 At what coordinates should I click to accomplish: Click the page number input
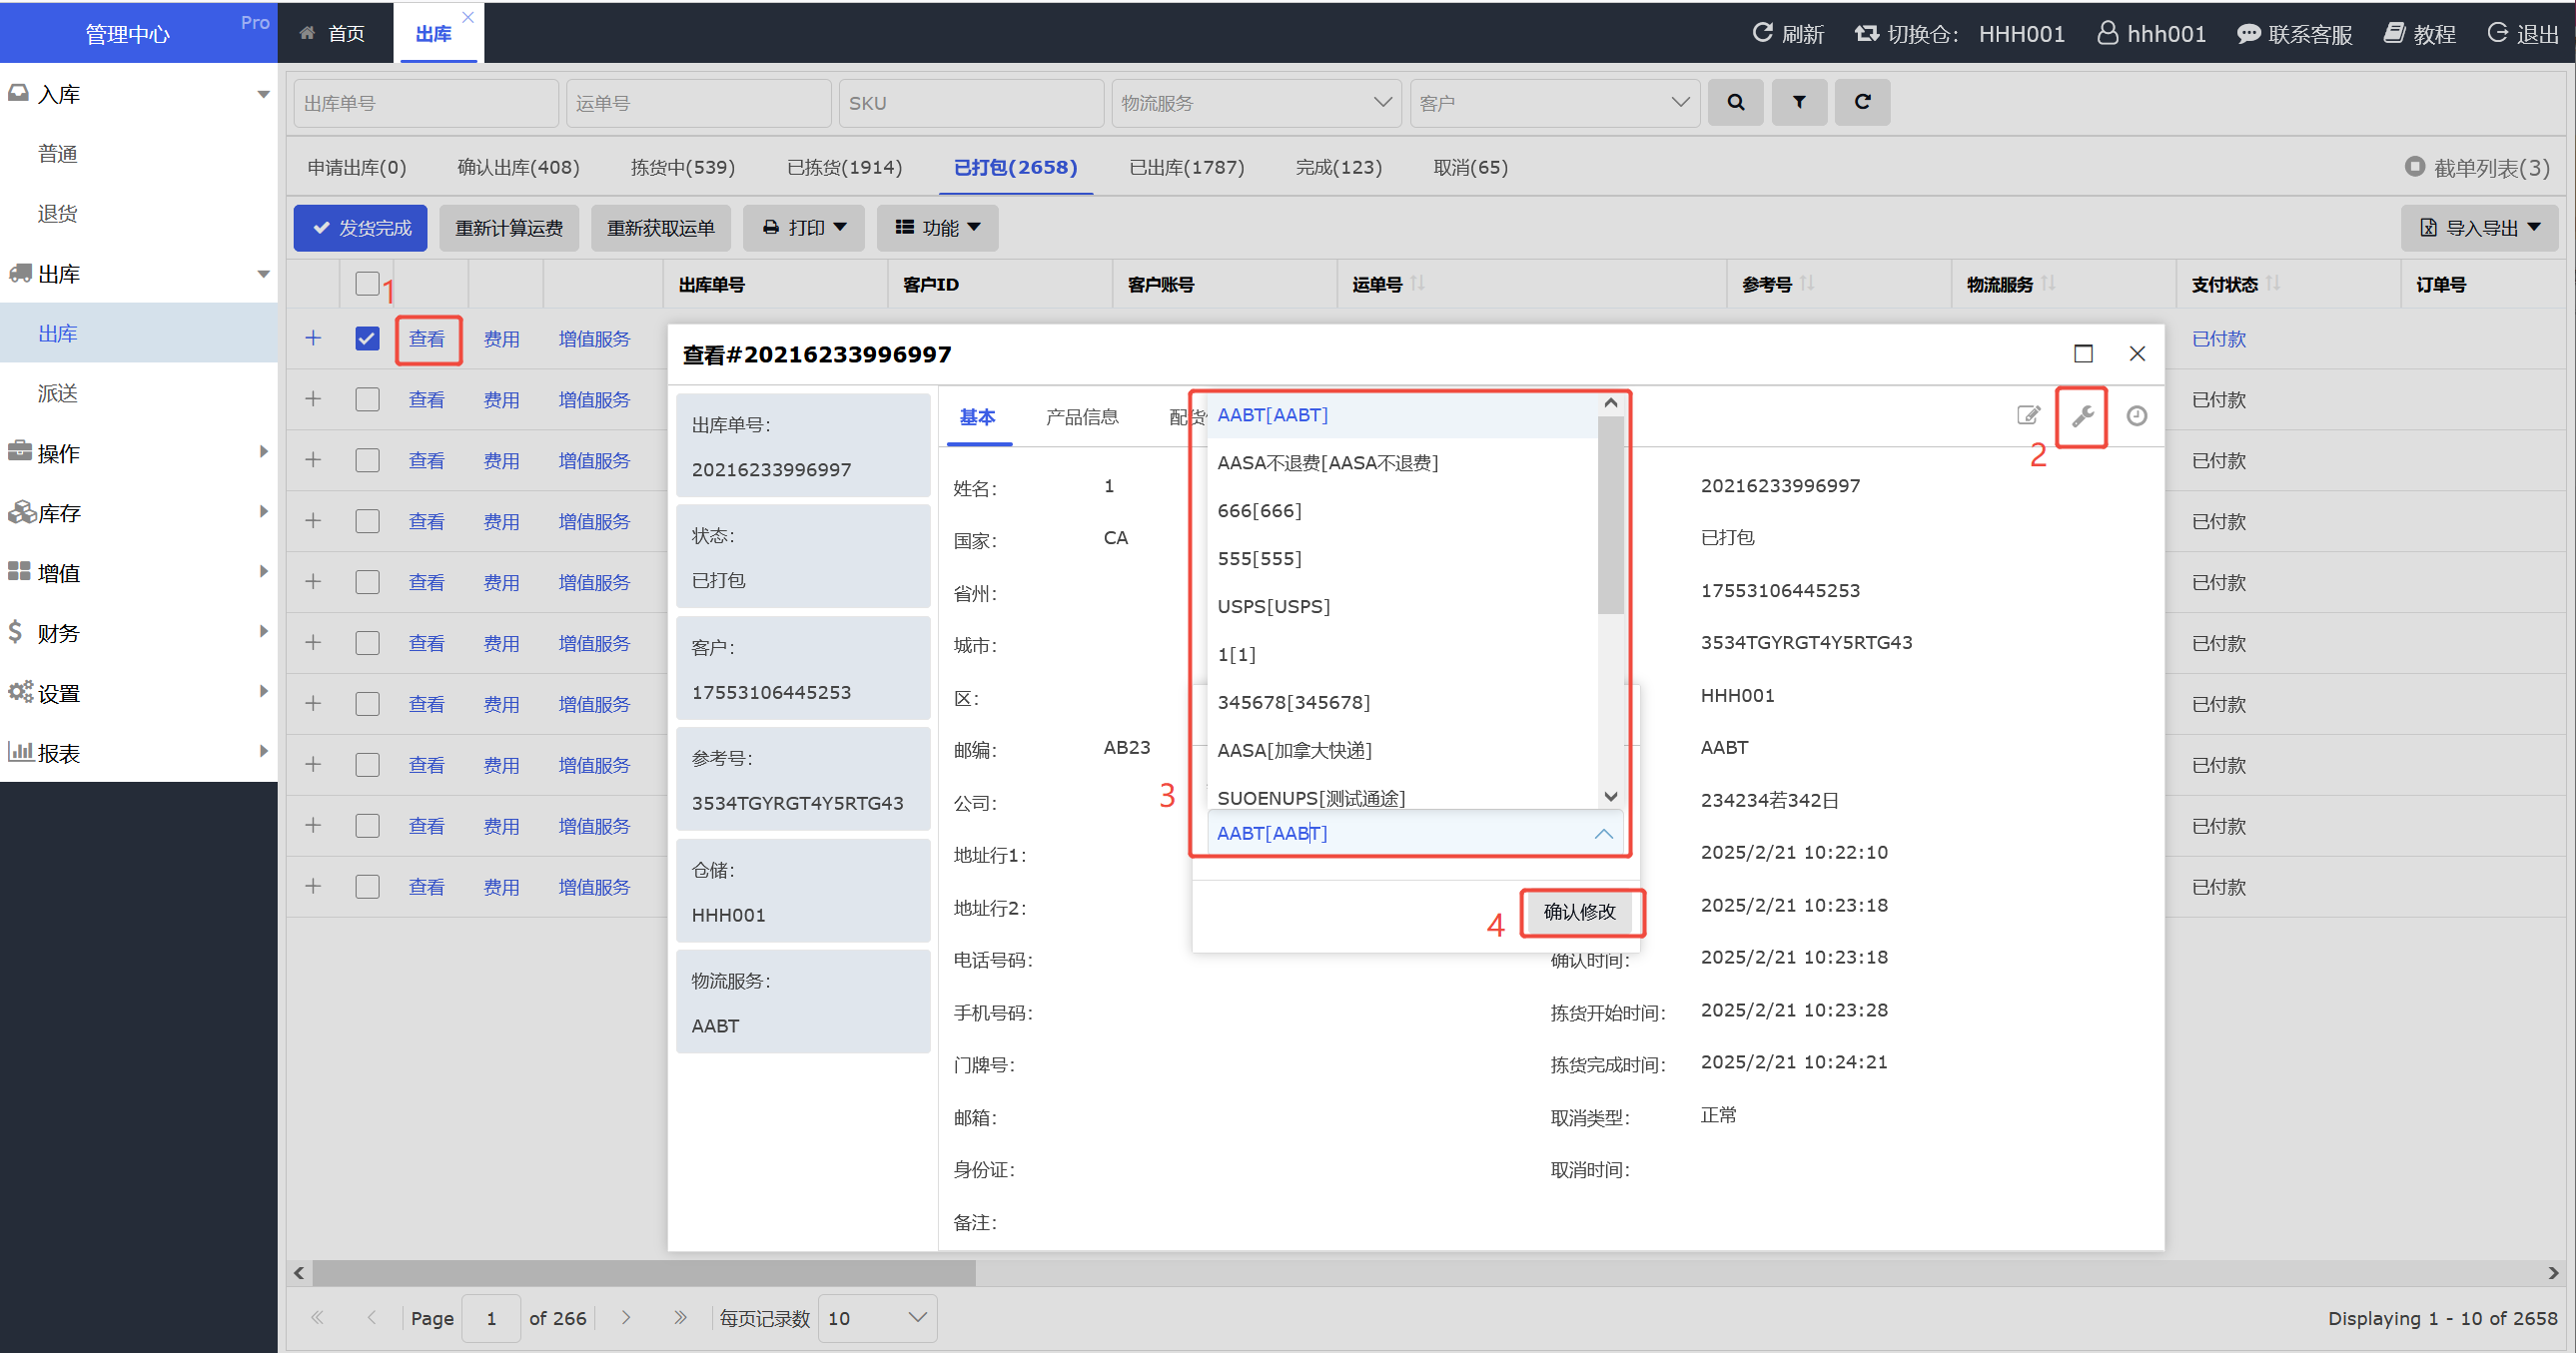pyautogui.click(x=492, y=1318)
